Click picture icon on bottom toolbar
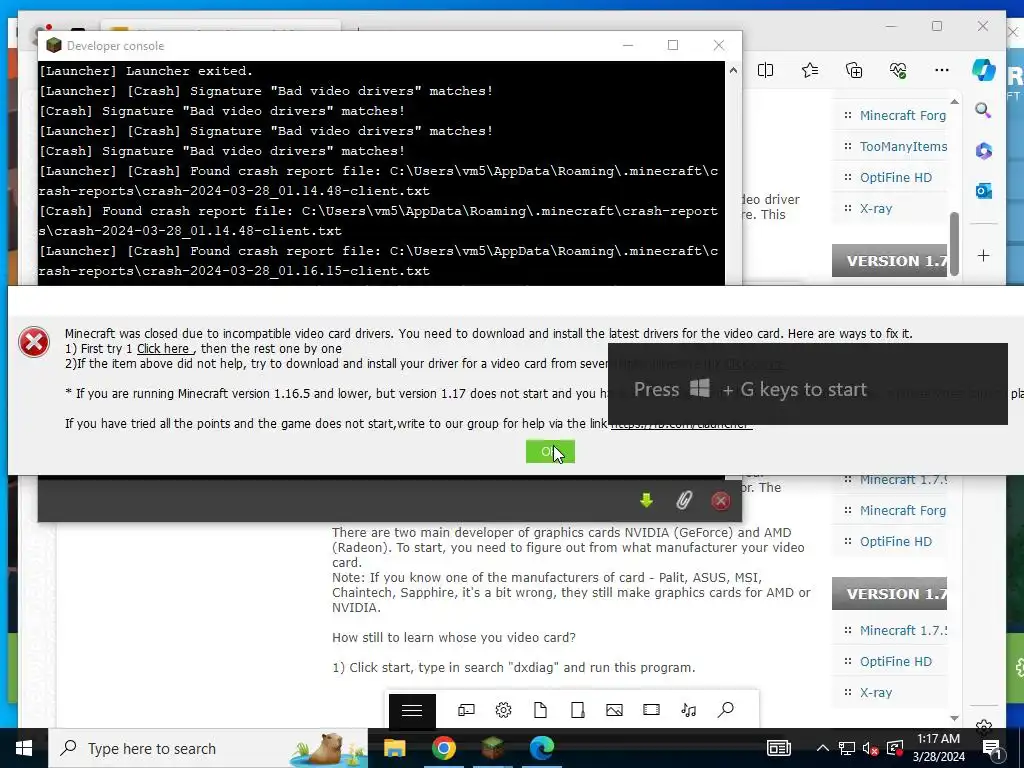This screenshot has height=768, width=1024. coord(614,710)
